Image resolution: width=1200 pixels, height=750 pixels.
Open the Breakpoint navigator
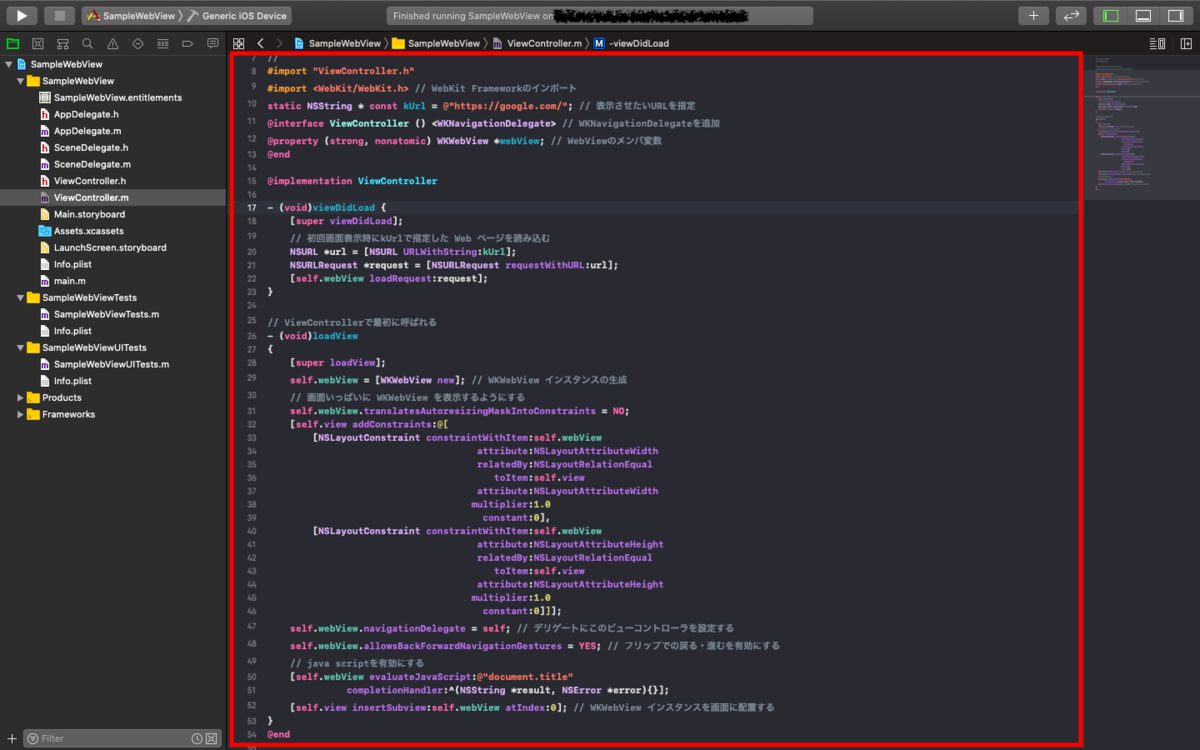tap(188, 43)
